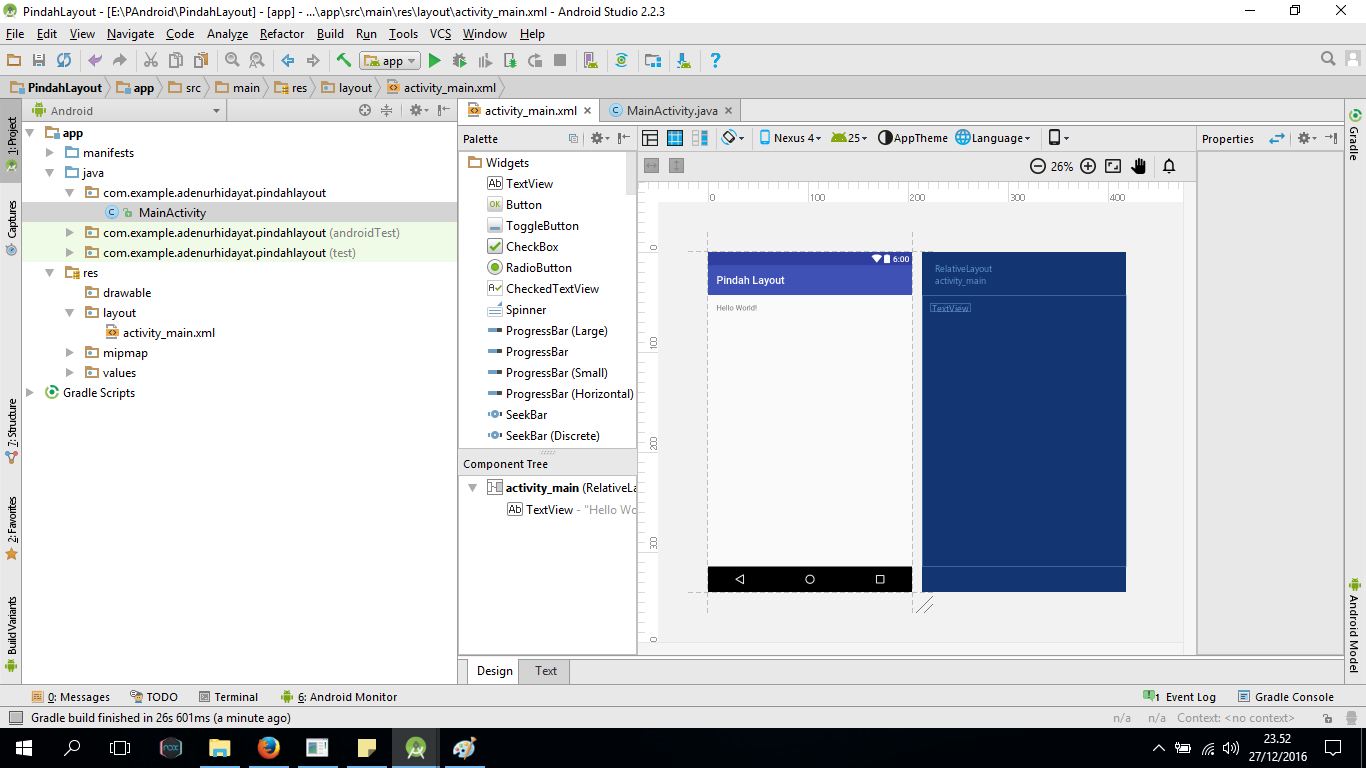Switch to the MainActivity.java tab
1366x768 pixels.
pos(670,111)
